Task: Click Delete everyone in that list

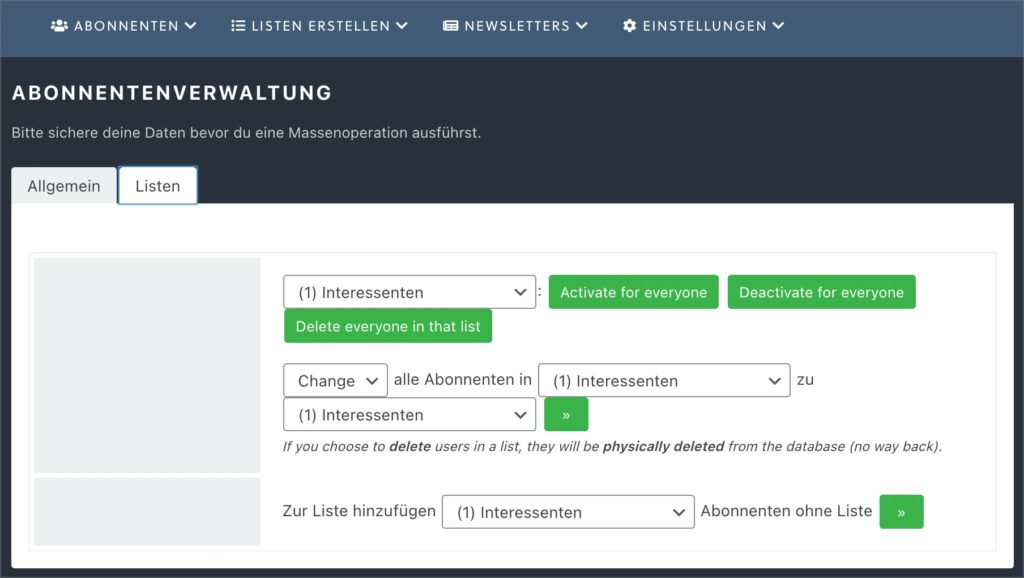Action: click(x=388, y=326)
